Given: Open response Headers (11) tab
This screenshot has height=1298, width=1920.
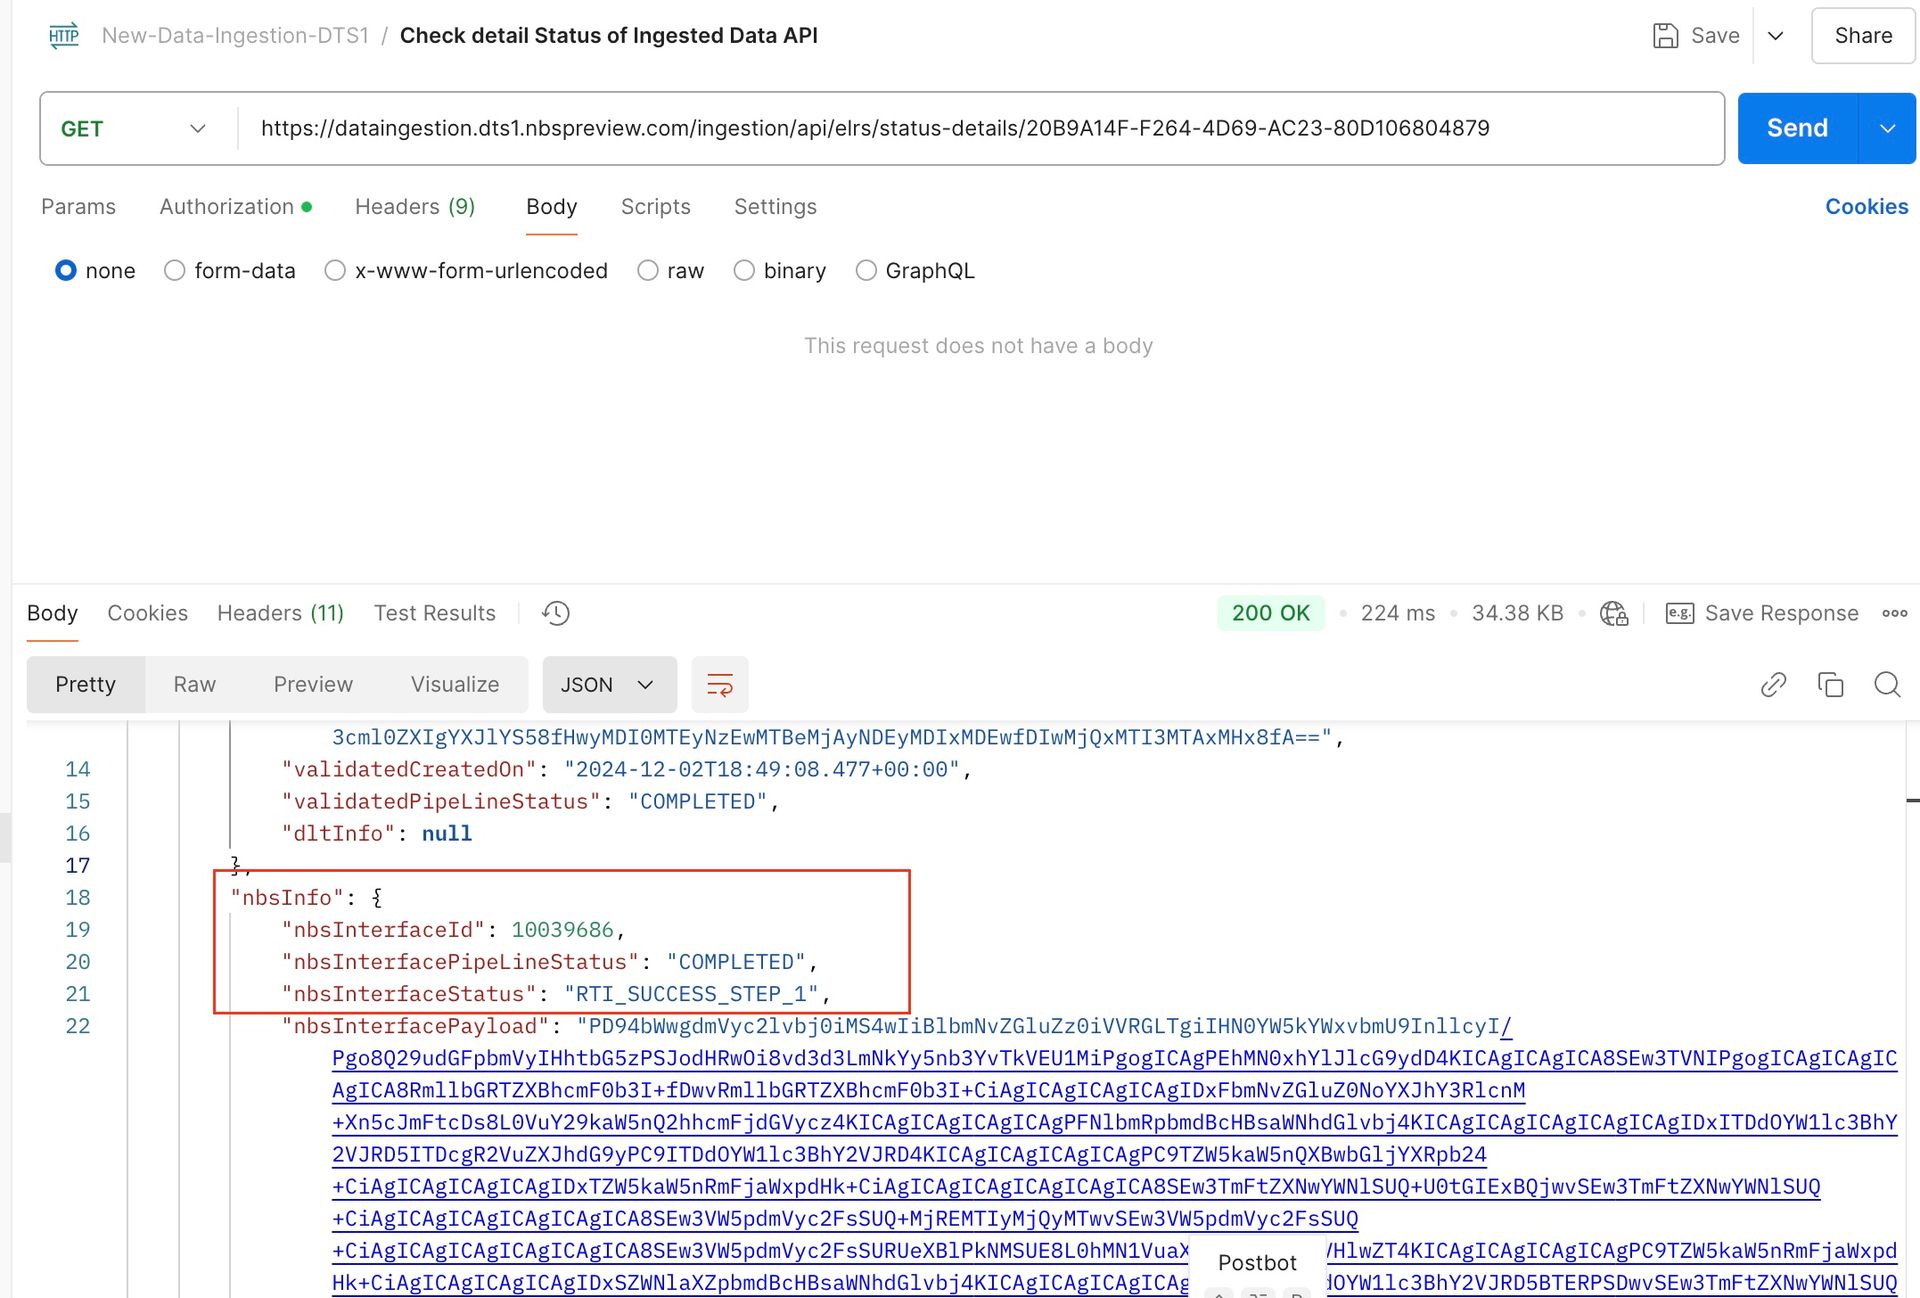Looking at the screenshot, I should [x=280, y=613].
